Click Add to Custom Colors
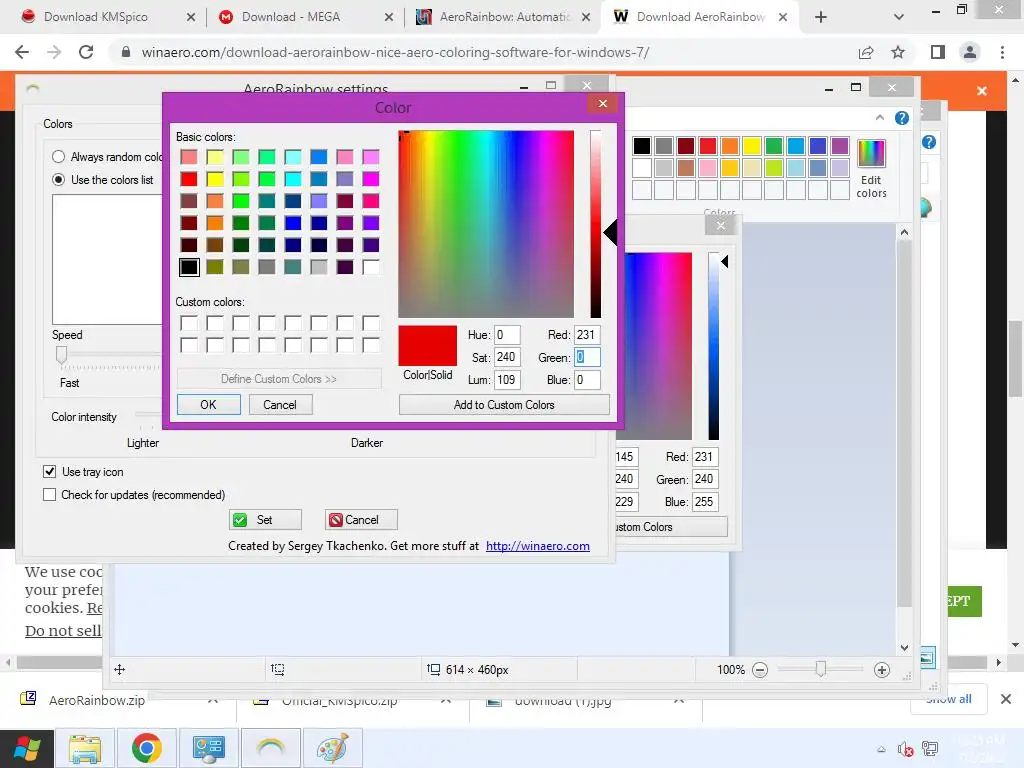This screenshot has height=768, width=1024. click(504, 405)
